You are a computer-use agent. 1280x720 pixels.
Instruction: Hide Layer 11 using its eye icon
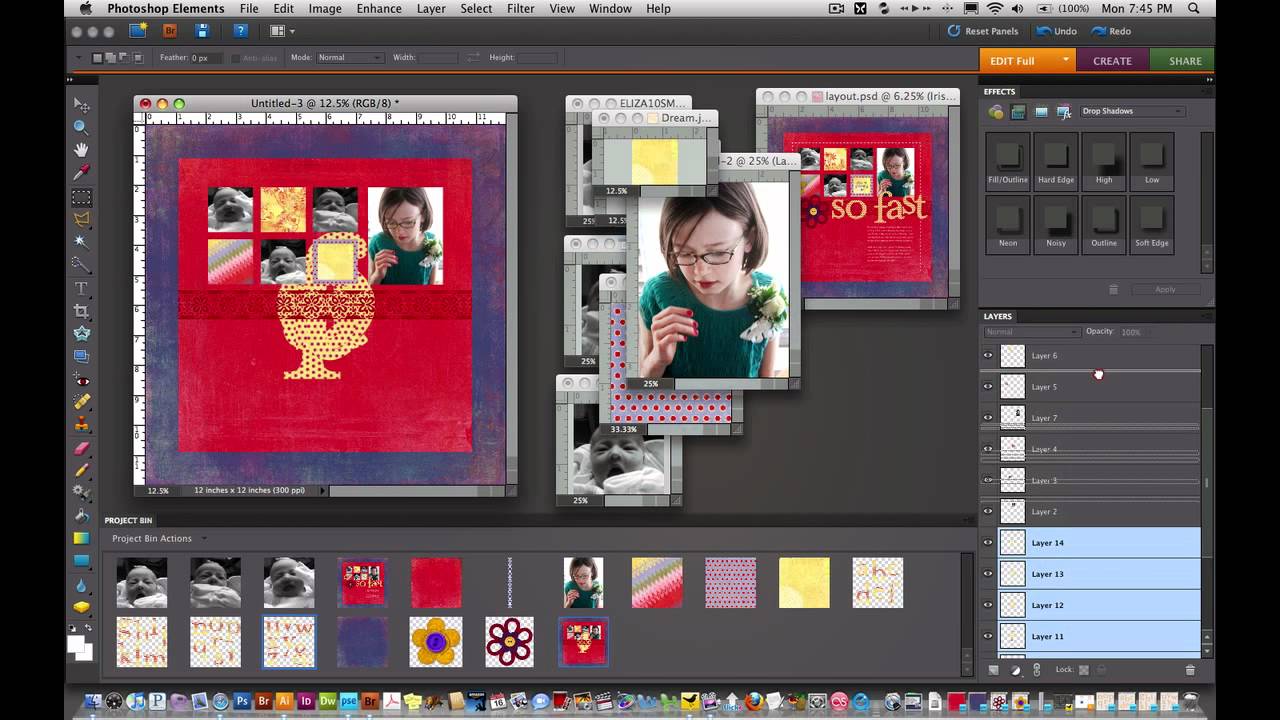[x=988, y=636]
